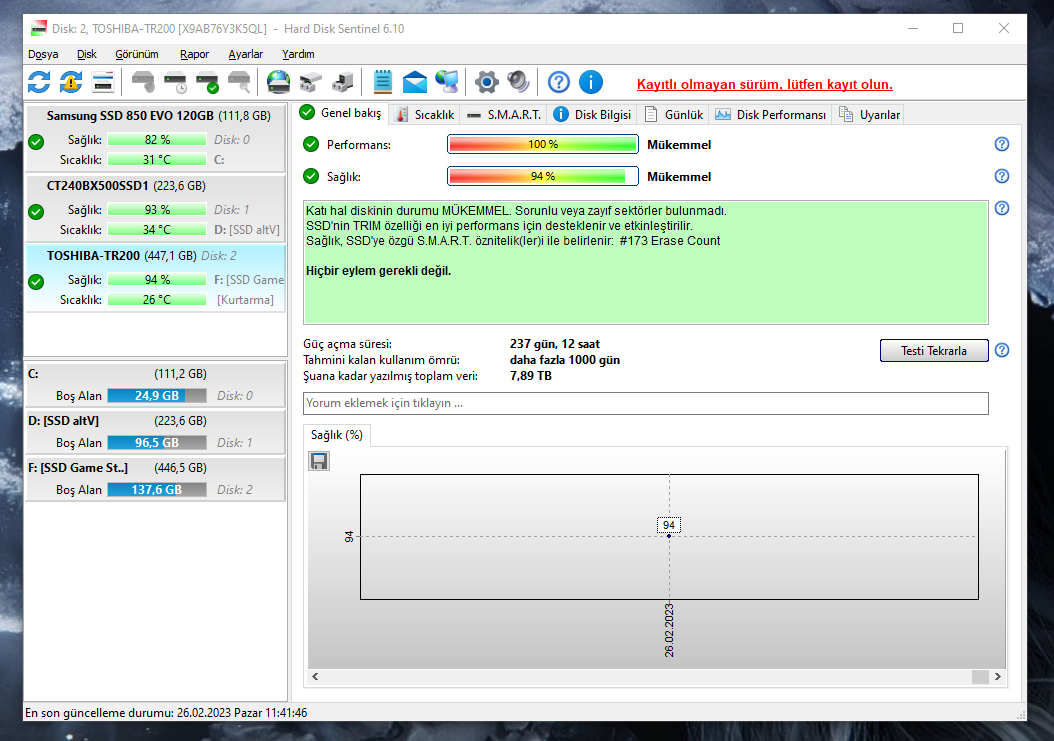1054x741 pixels.
Task: Open the disk panel view toolbar icon
Action: click(103, 83)
